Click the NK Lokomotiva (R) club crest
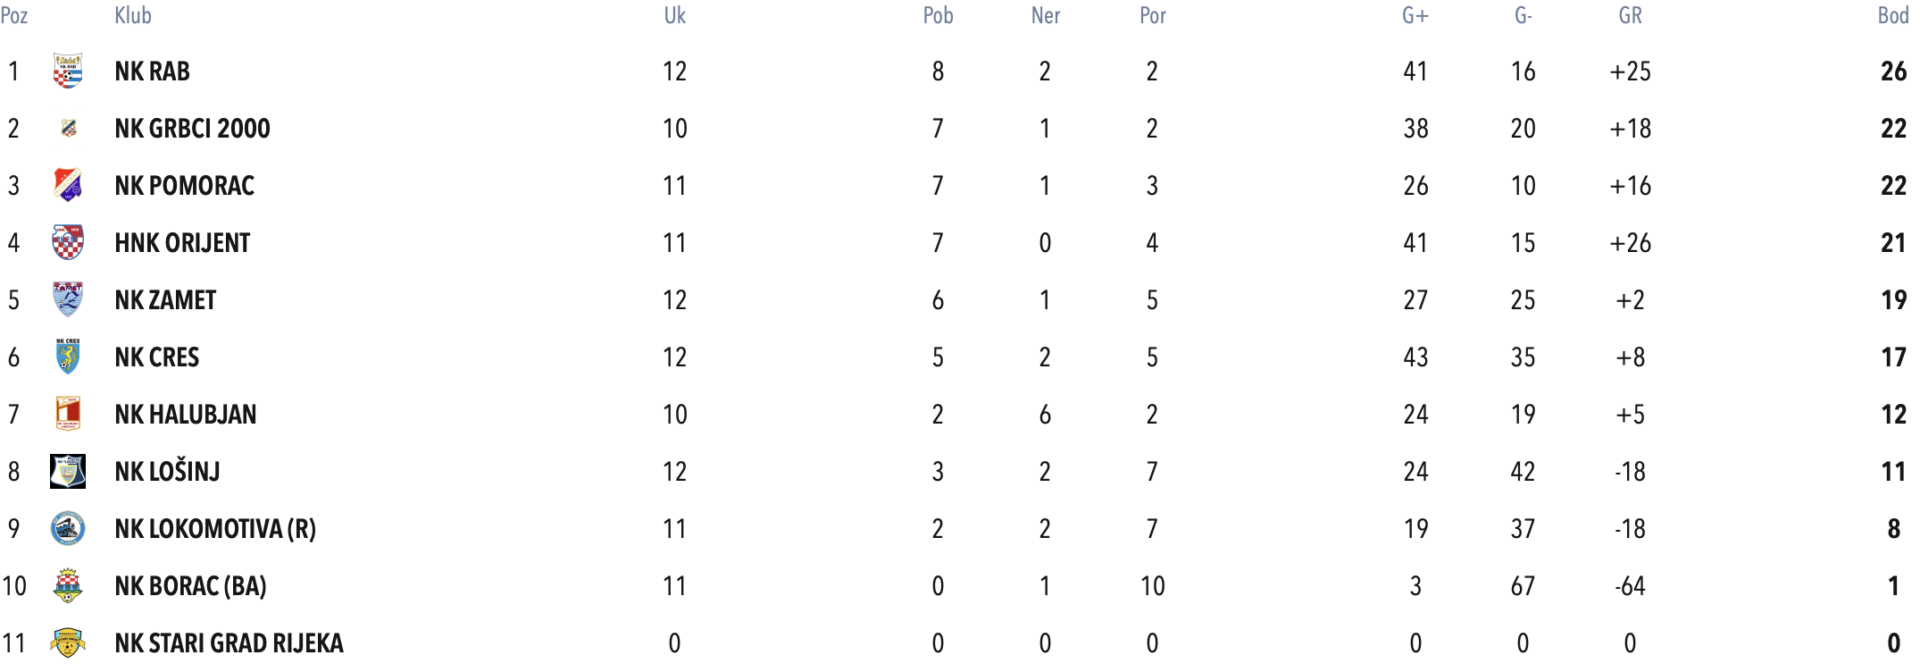 [68, 528]
